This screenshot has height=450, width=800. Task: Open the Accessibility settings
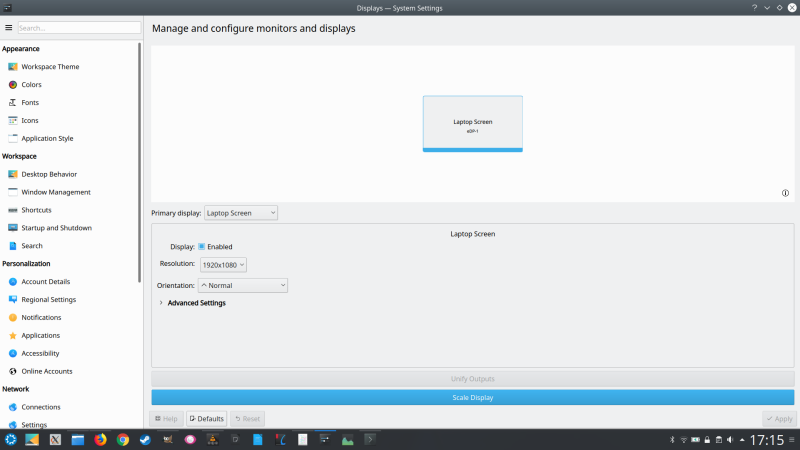click(40, 354)
